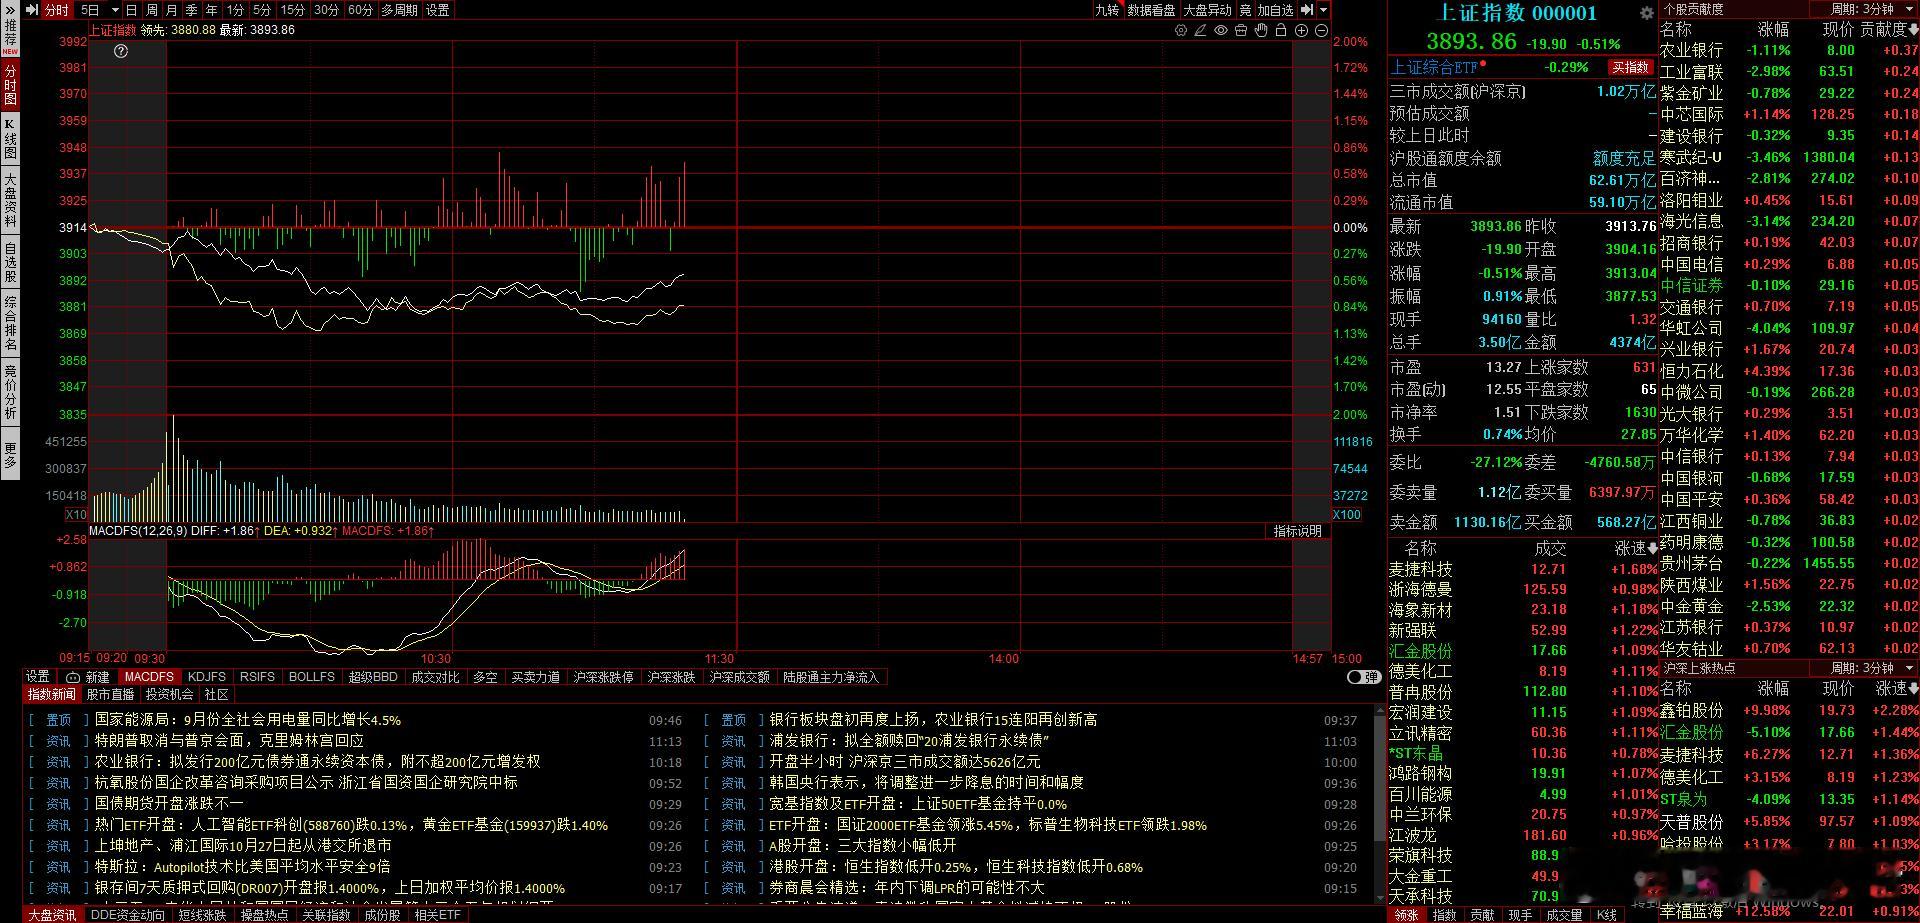Switch to the 社区 tab

pyautogui.click(x=216, y=694)
